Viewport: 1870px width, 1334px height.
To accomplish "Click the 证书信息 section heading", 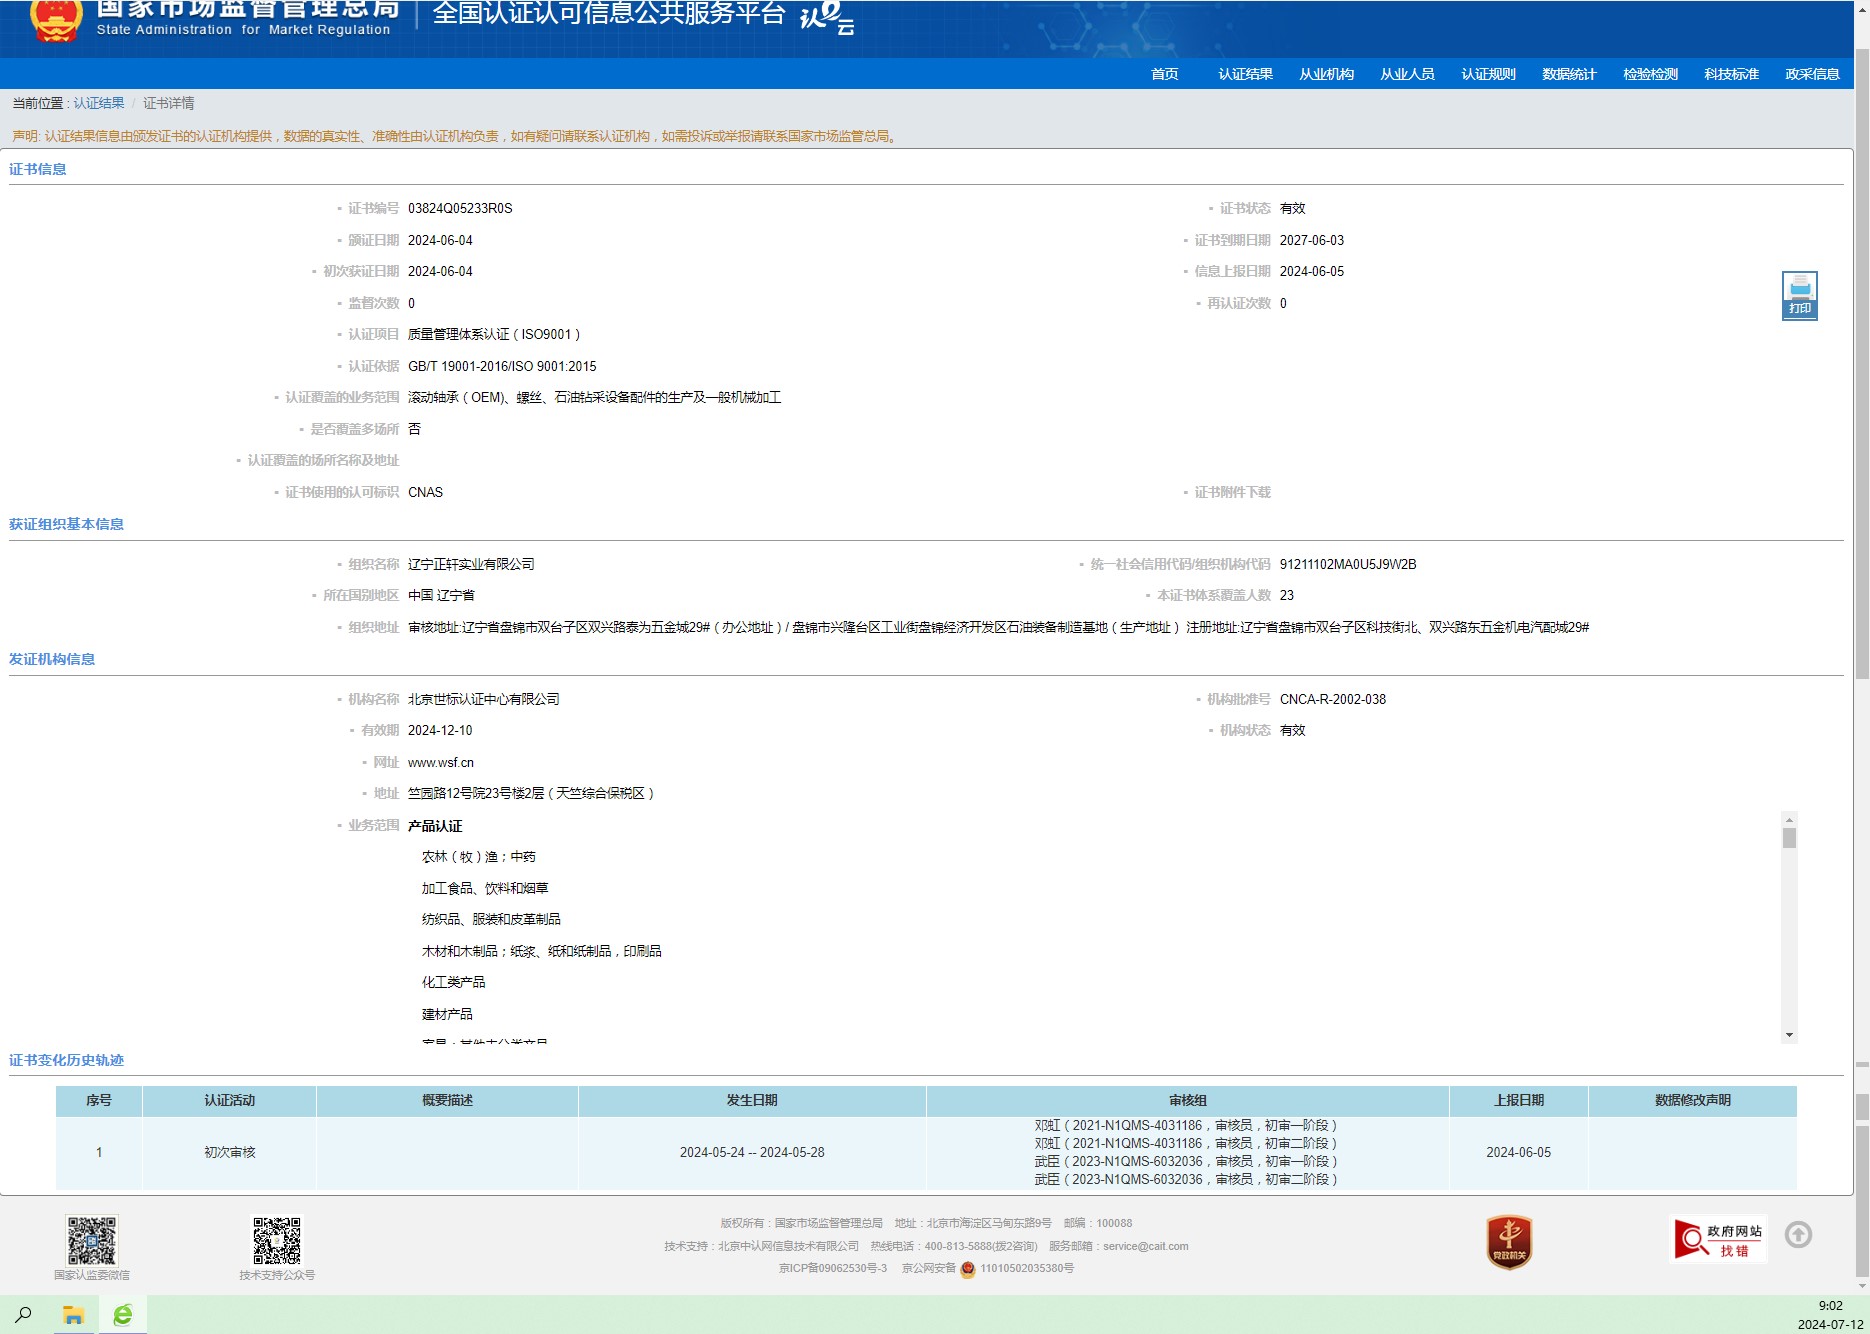I will (x=38, y=169).
